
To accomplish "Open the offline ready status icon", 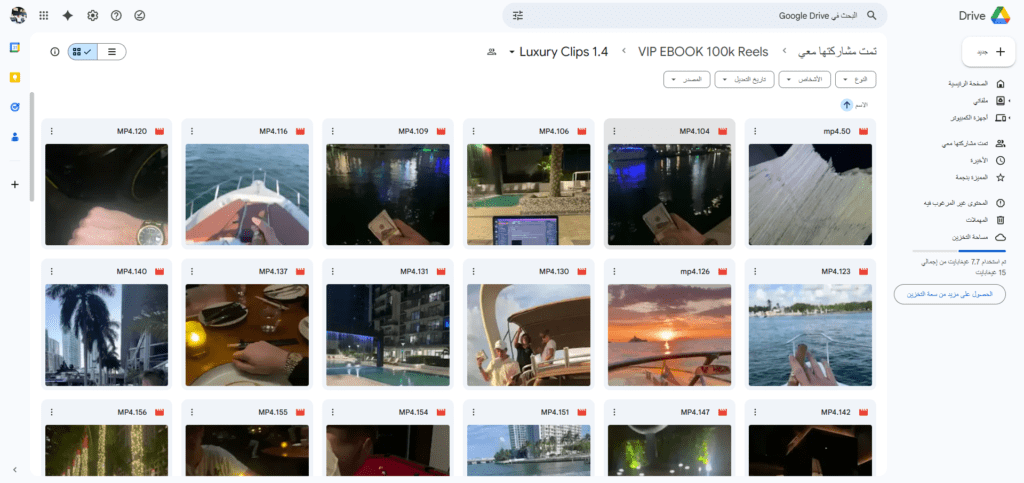I will click(x=139, y=16).
